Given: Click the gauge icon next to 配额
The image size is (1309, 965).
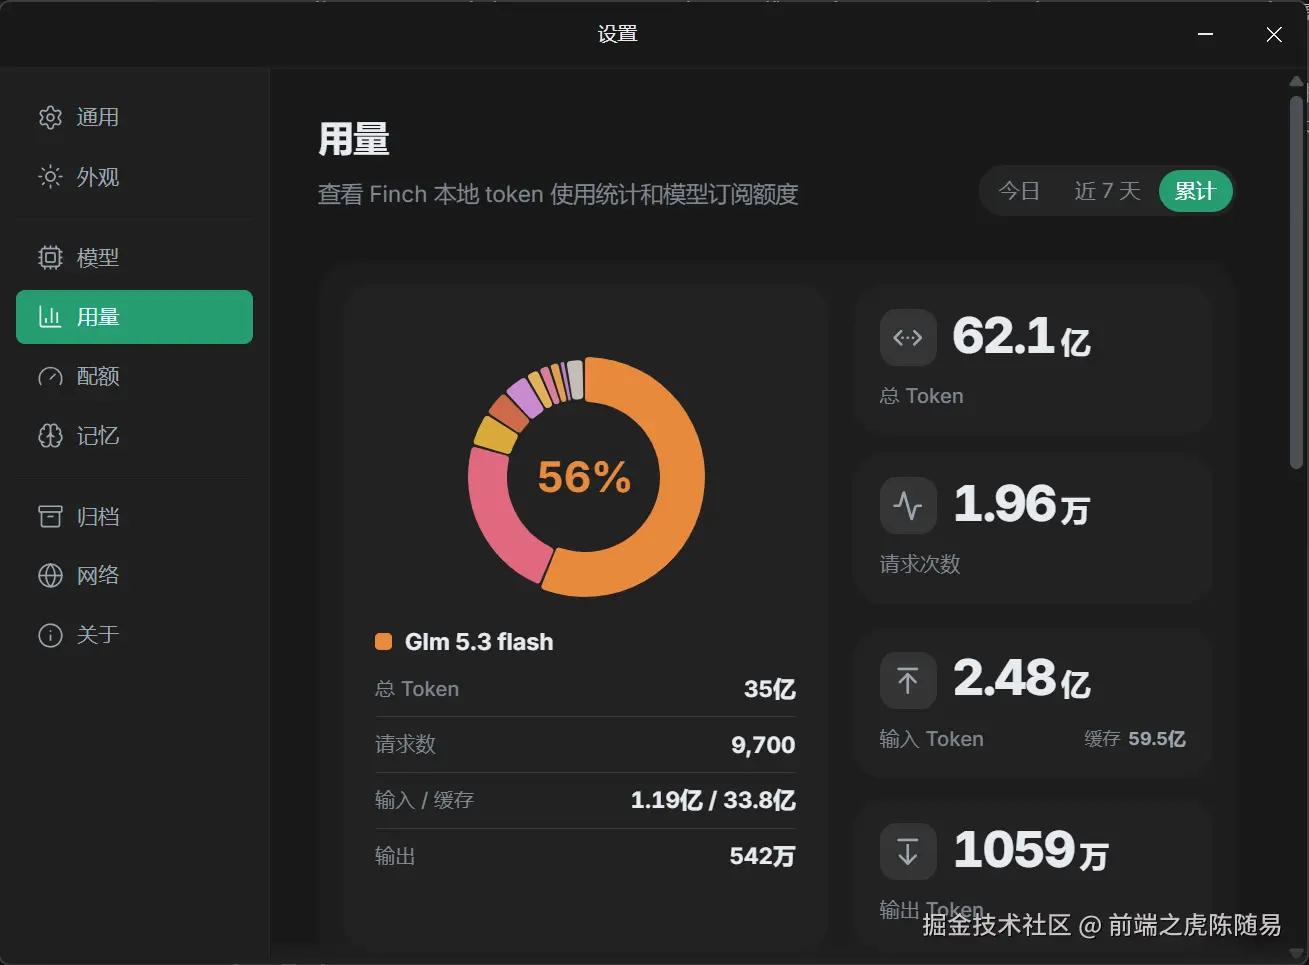Looking at the screenshot, I should (50, 377).
